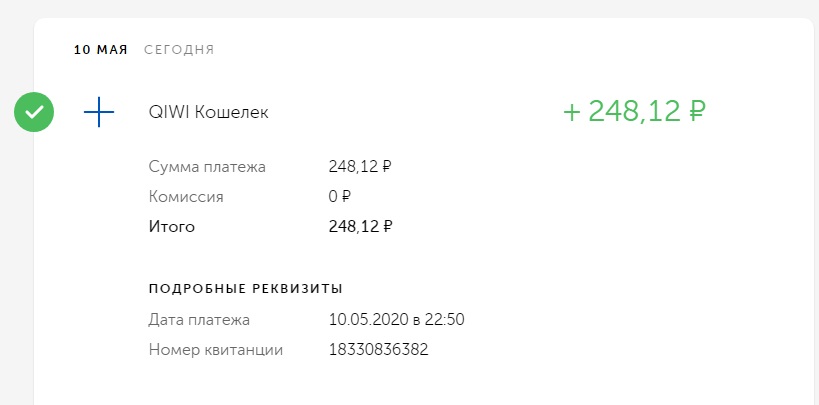Screen dimensions: 819x405
Task: Click the green success checkmark icon
Action: [x=34, y=112]
